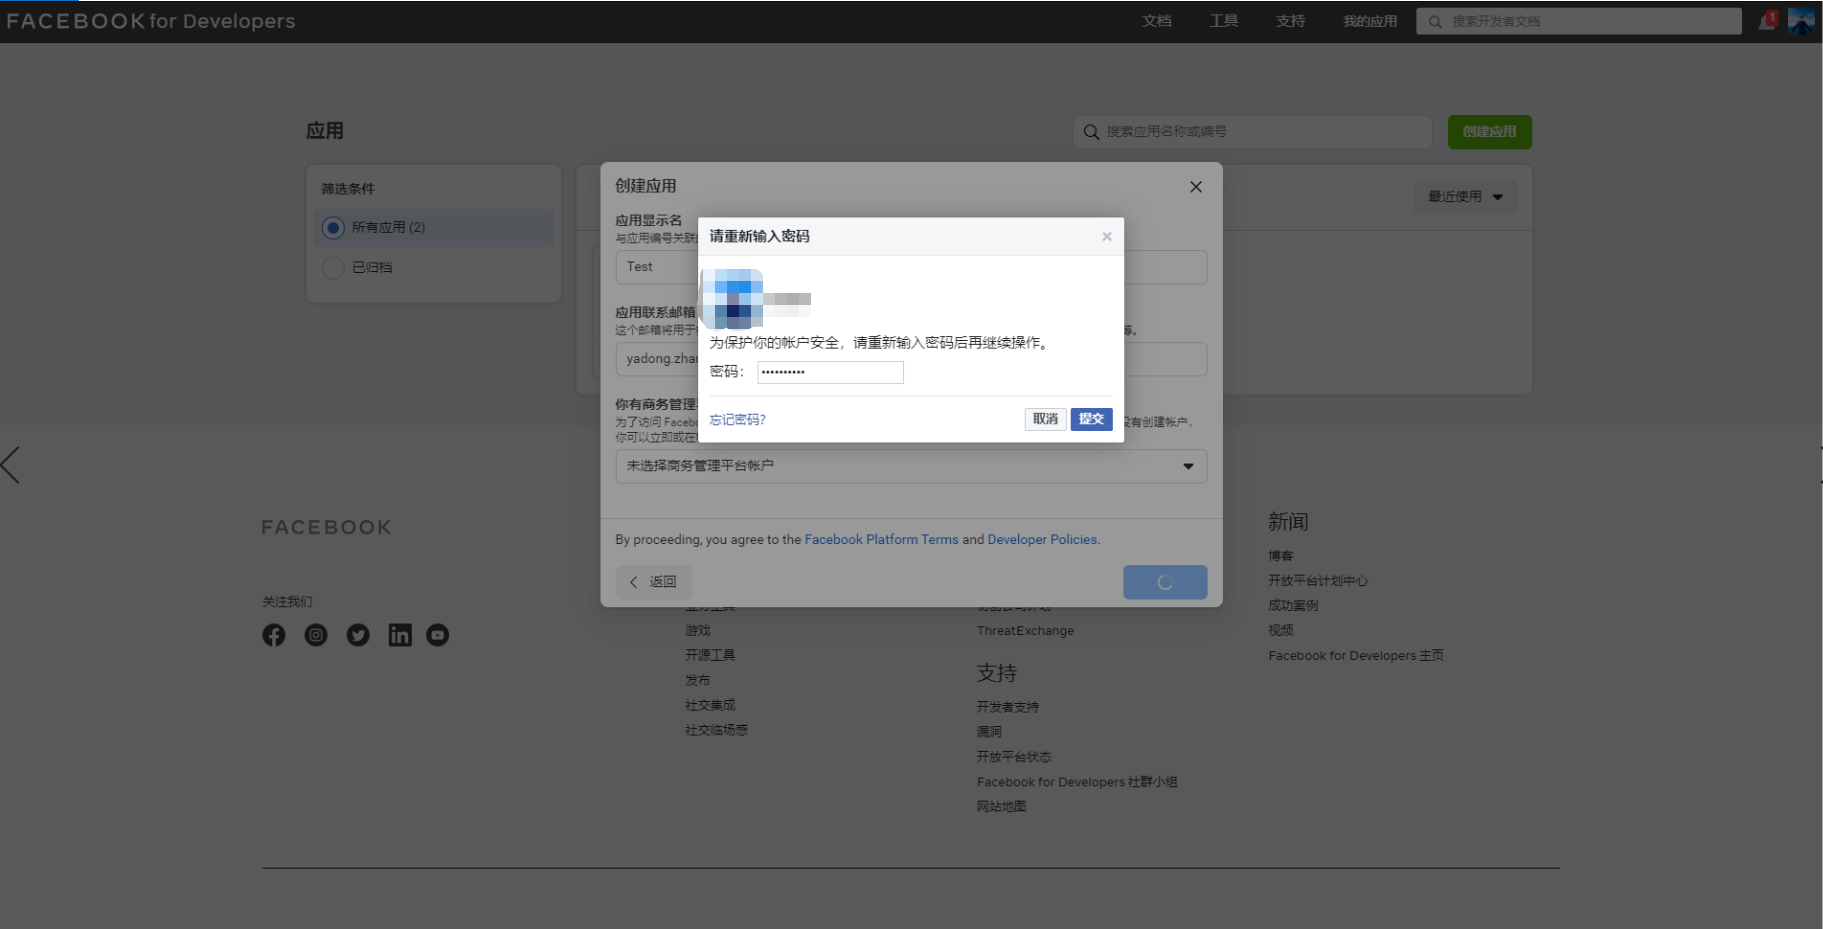This screenshot has width=1823, height=929.
Task: Open Facebook for Developers 主页 link
Action: (1356, 656)
